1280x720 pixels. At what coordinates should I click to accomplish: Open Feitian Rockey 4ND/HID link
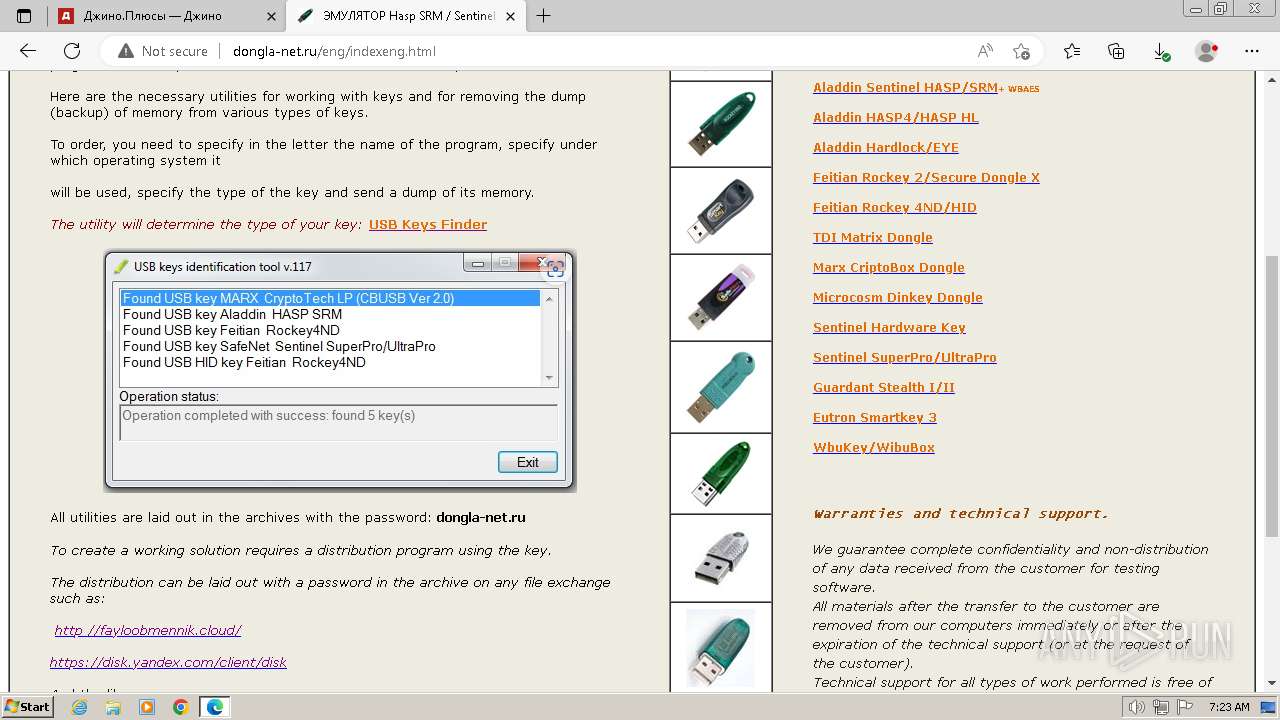click(x=895, y=208)
